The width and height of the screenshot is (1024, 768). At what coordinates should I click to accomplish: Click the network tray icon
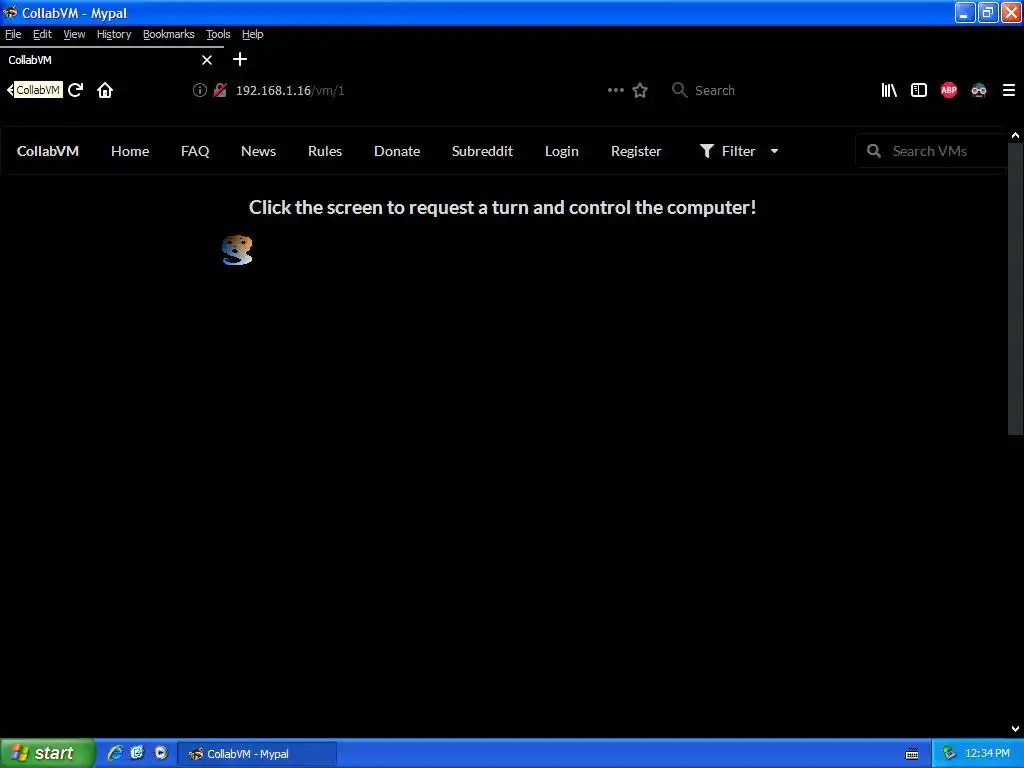coord(950,754)
